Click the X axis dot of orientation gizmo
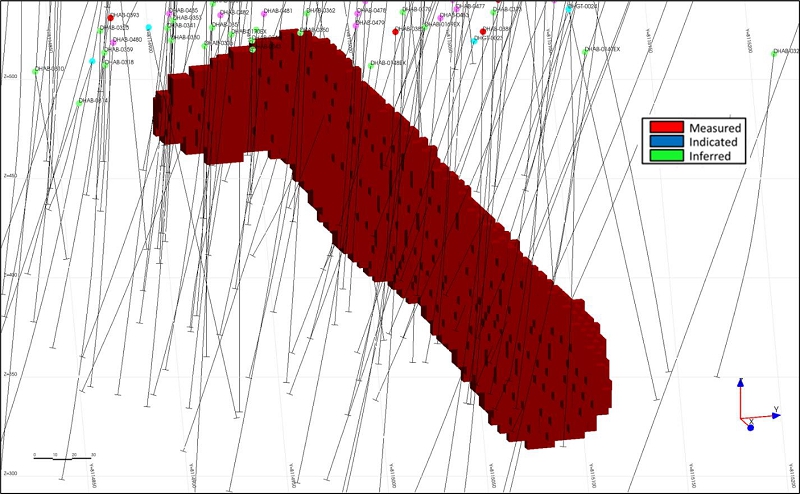800x494 pixels. point(751,427)
